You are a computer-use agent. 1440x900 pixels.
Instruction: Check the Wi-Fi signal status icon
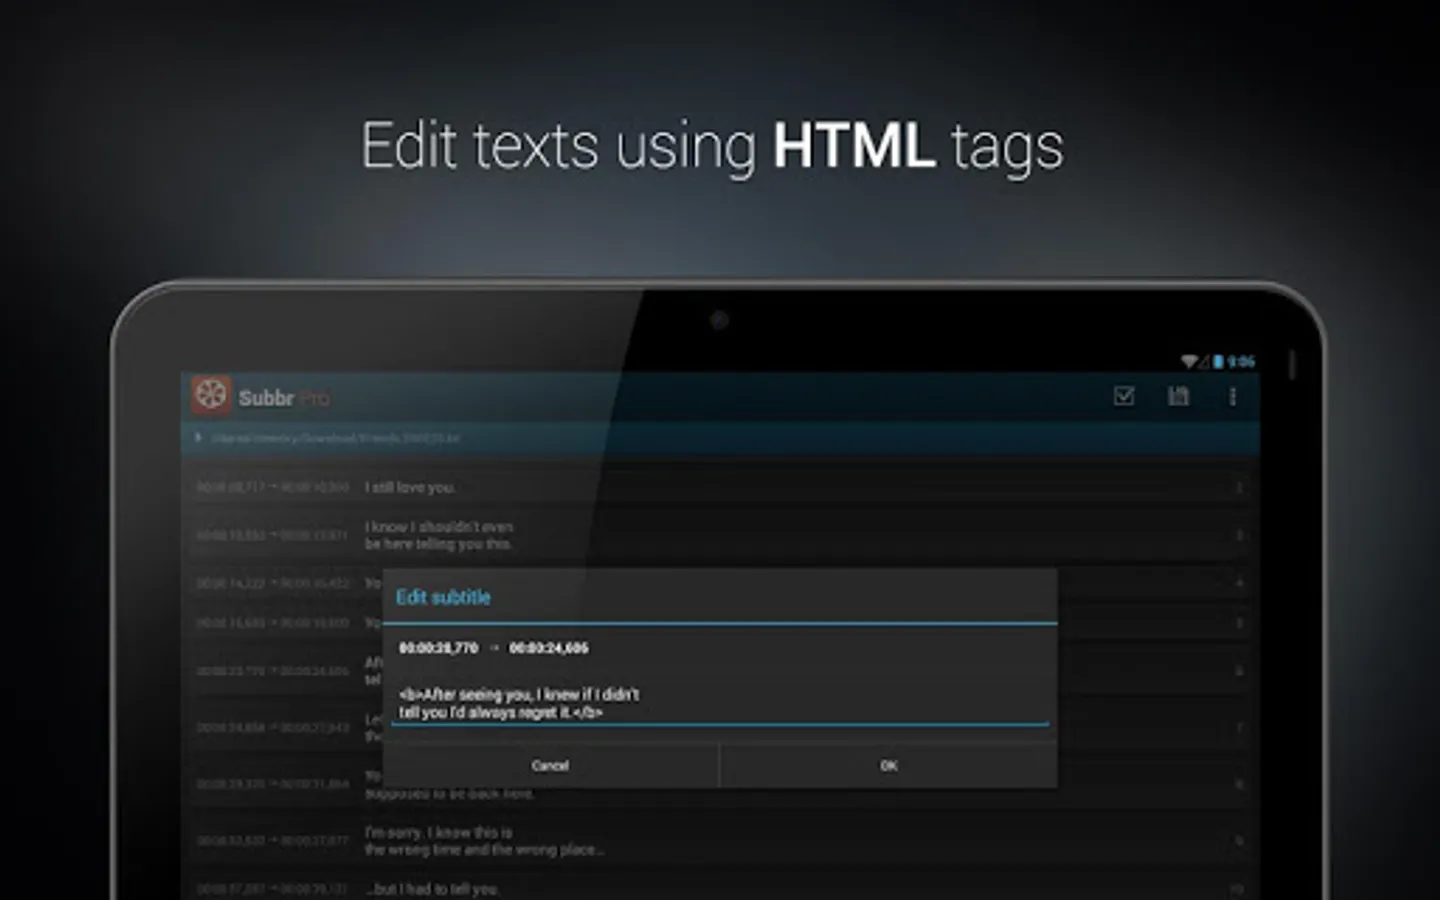[1189, 362]
